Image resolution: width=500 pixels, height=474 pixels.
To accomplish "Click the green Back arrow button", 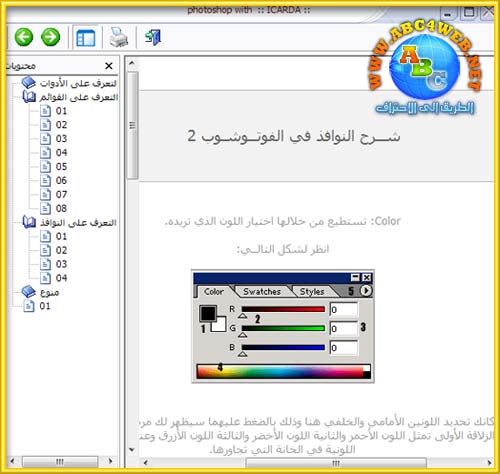I will [x=24, y=37].
